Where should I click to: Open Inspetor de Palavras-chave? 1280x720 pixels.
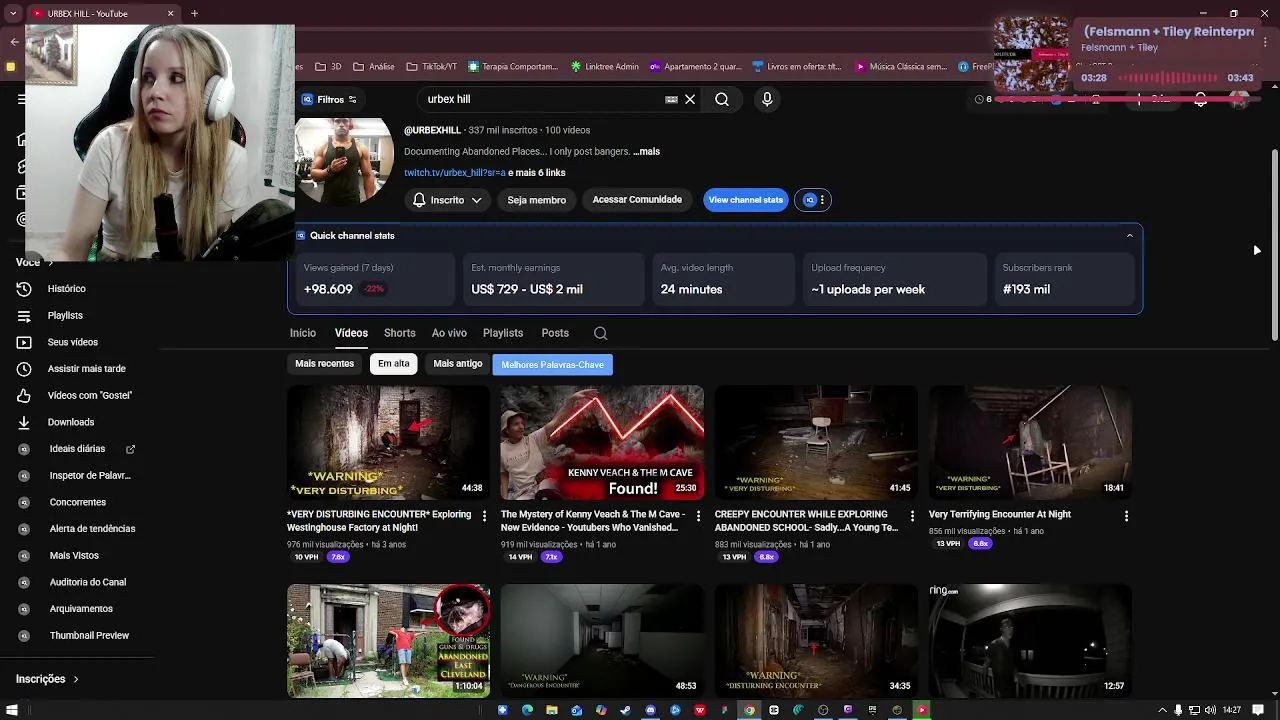click(90, 475)
